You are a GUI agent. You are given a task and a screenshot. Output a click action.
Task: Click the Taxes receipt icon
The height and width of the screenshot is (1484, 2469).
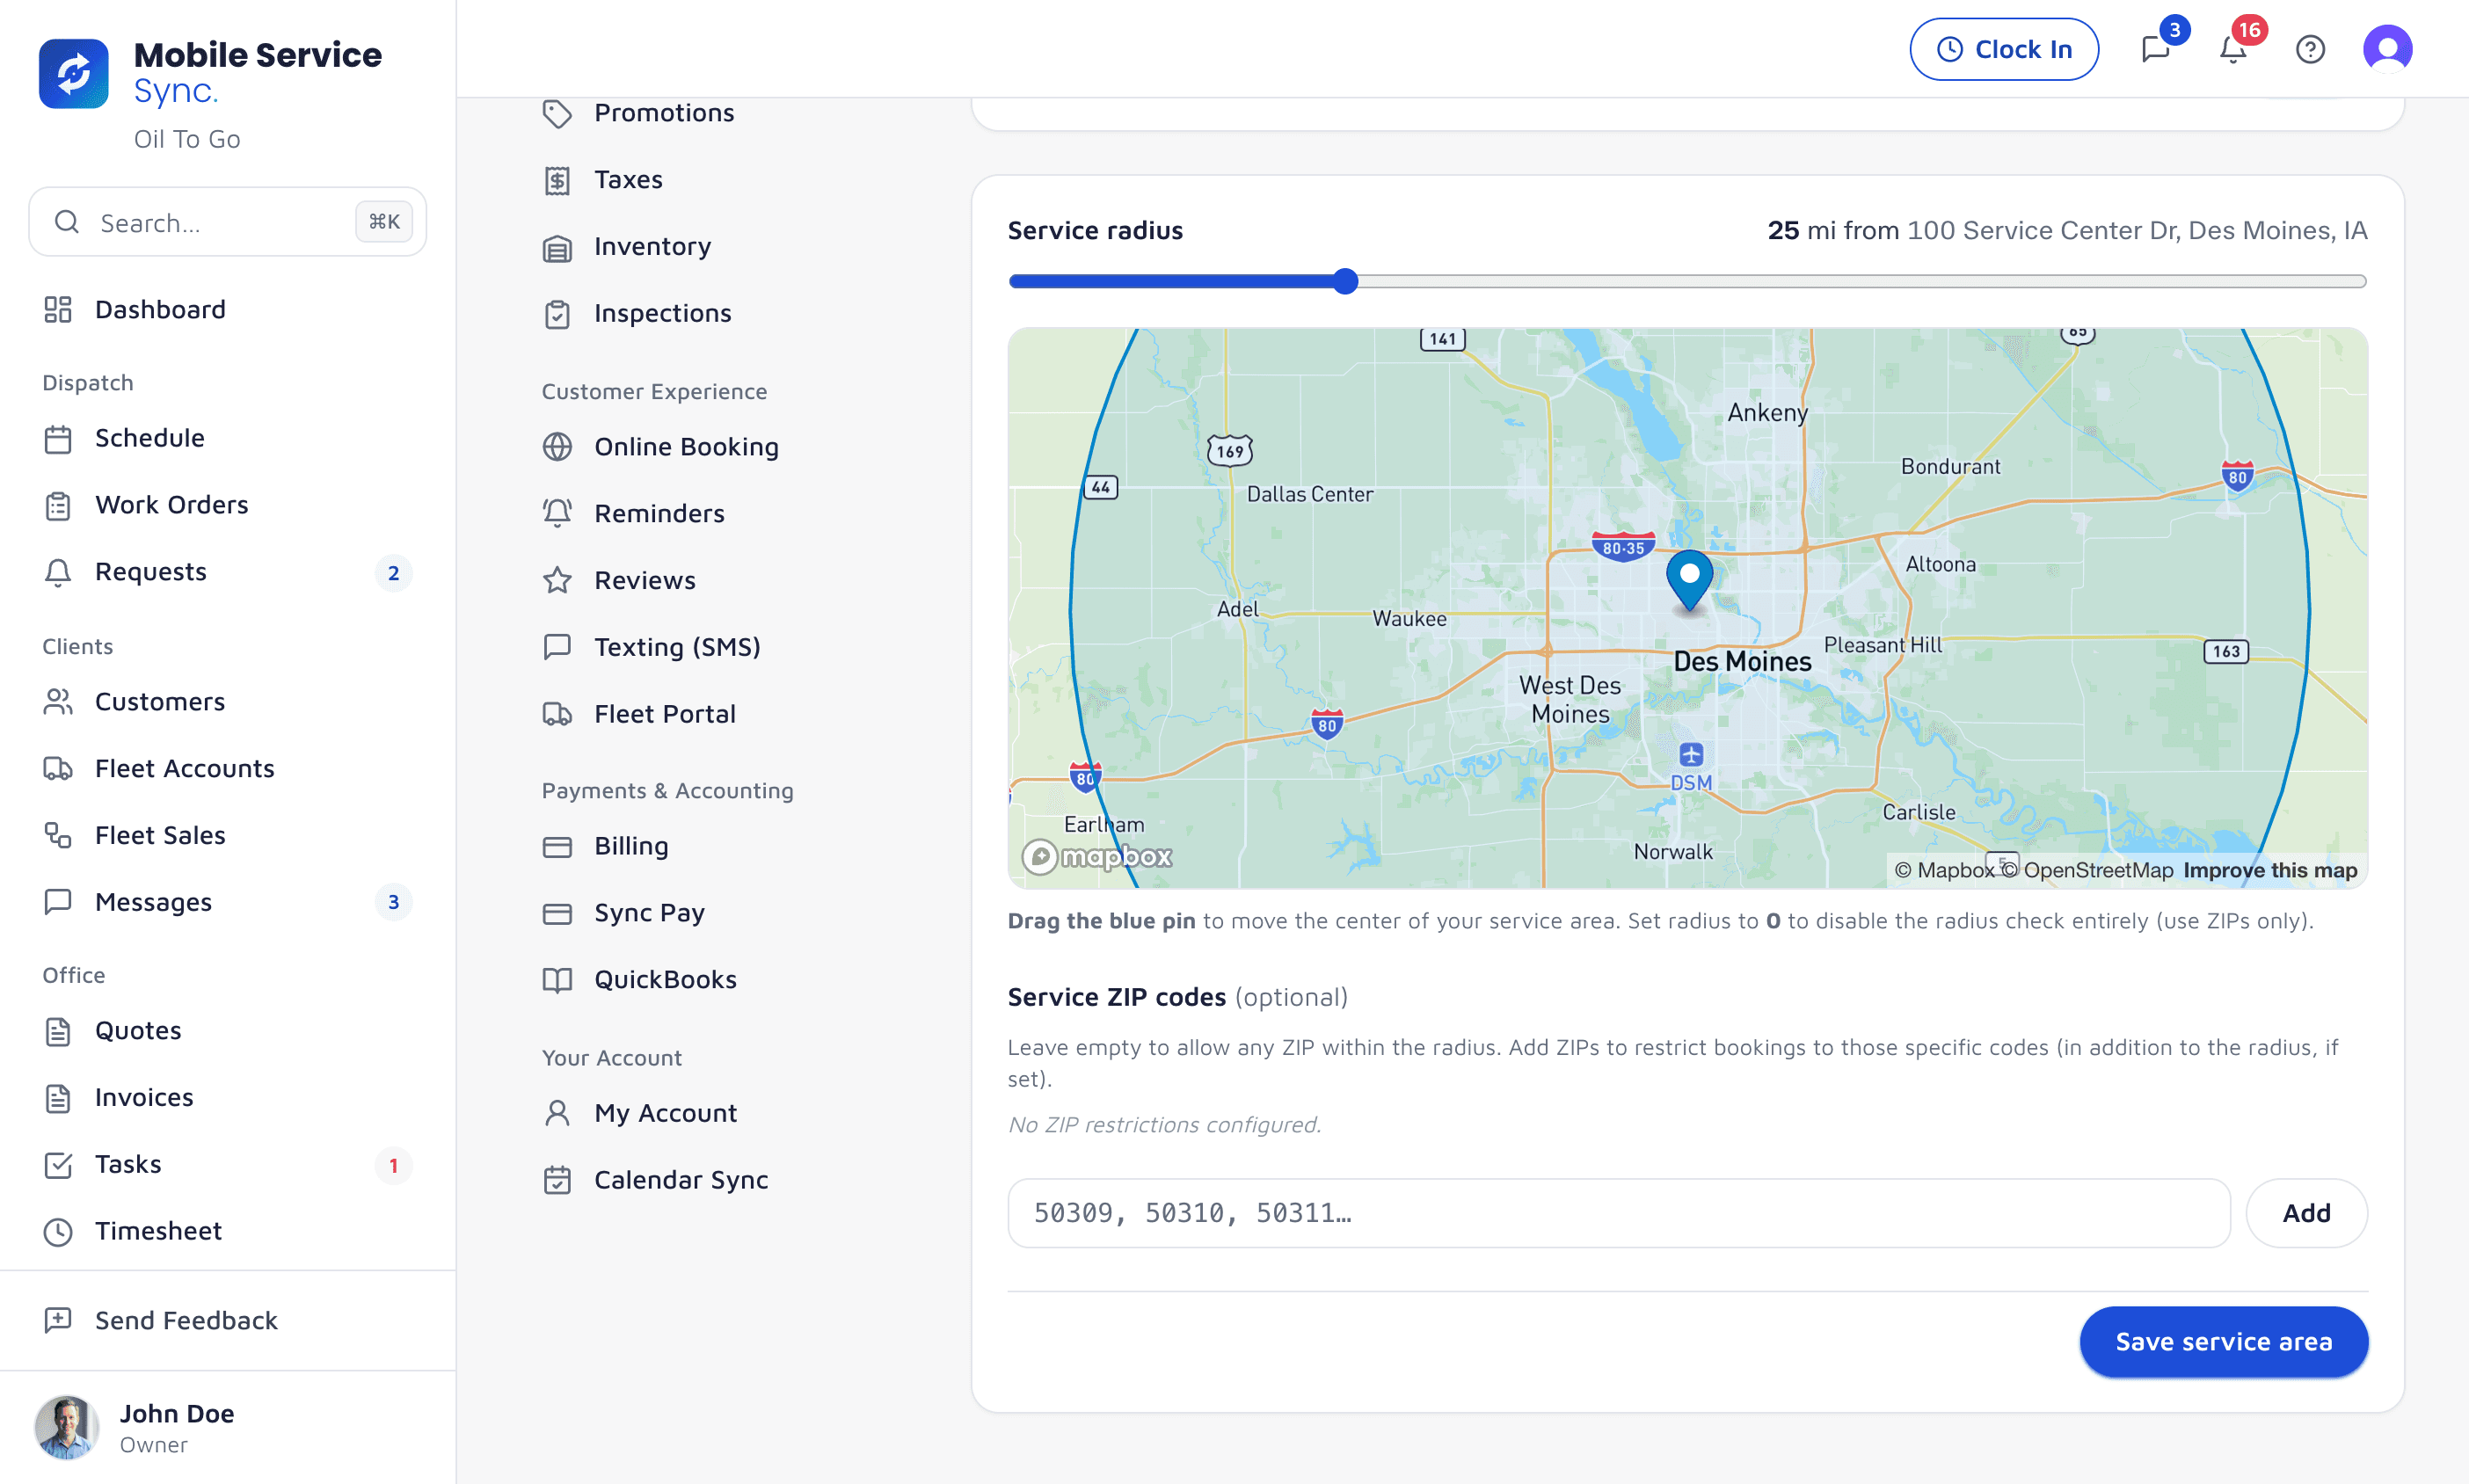click(557, 180)
